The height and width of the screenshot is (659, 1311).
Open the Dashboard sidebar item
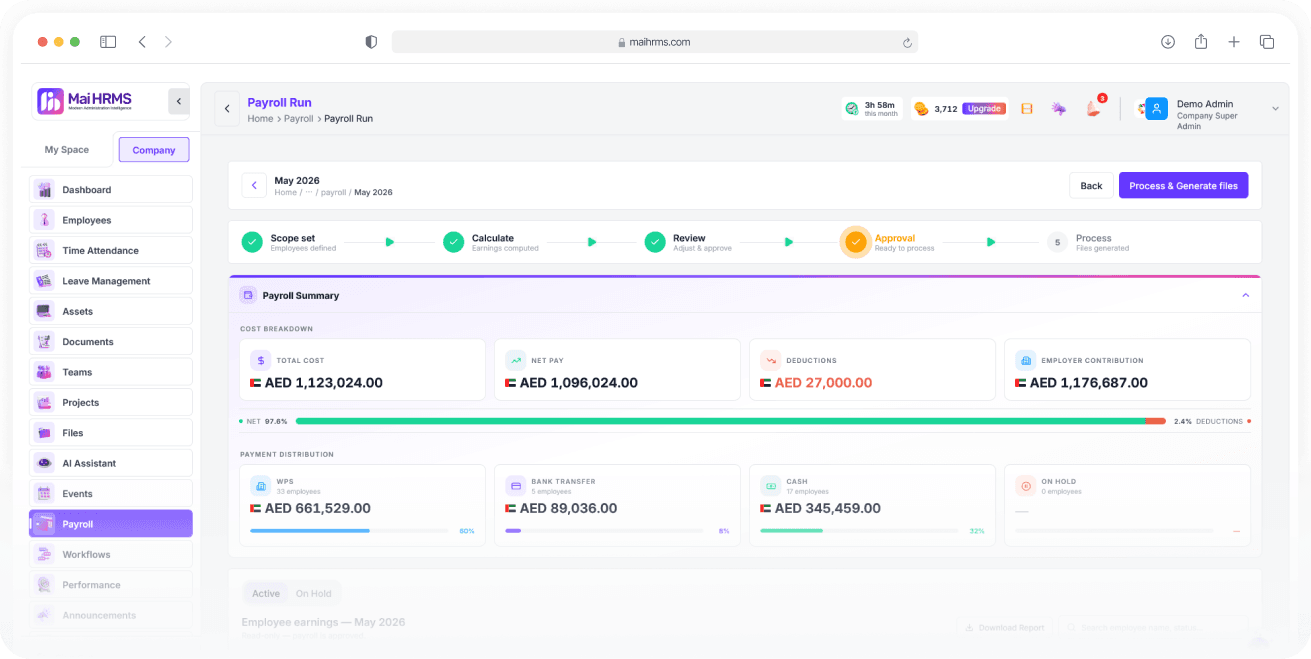pos(111,190)
